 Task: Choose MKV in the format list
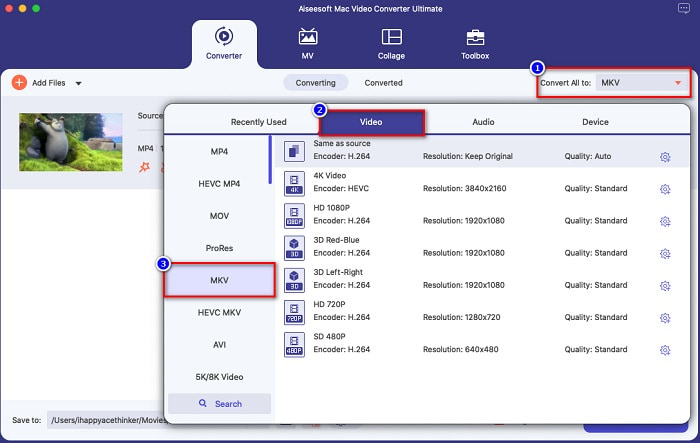click(219, 280)
